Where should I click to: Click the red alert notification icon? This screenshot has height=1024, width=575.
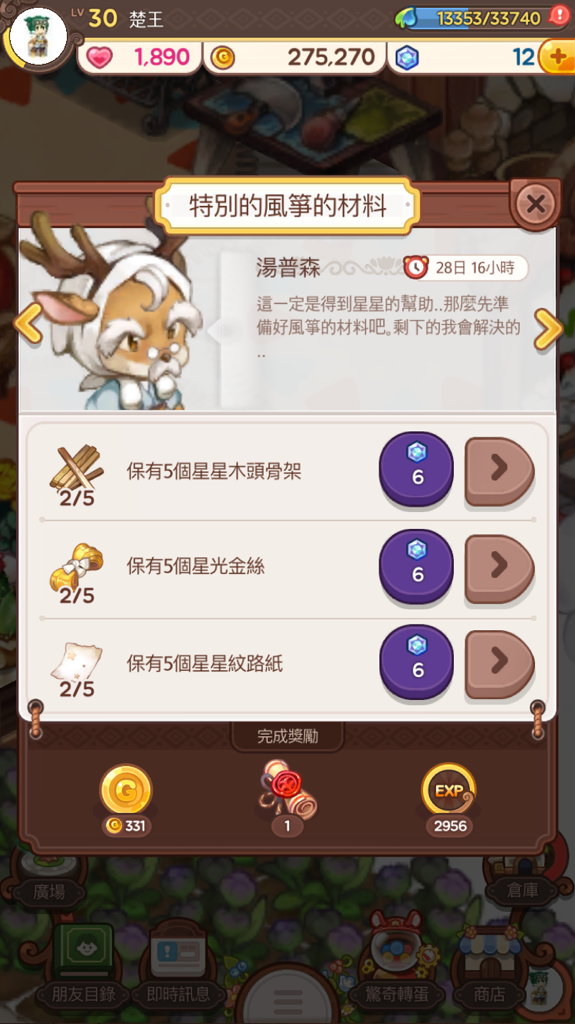click(x=559, y=16)
